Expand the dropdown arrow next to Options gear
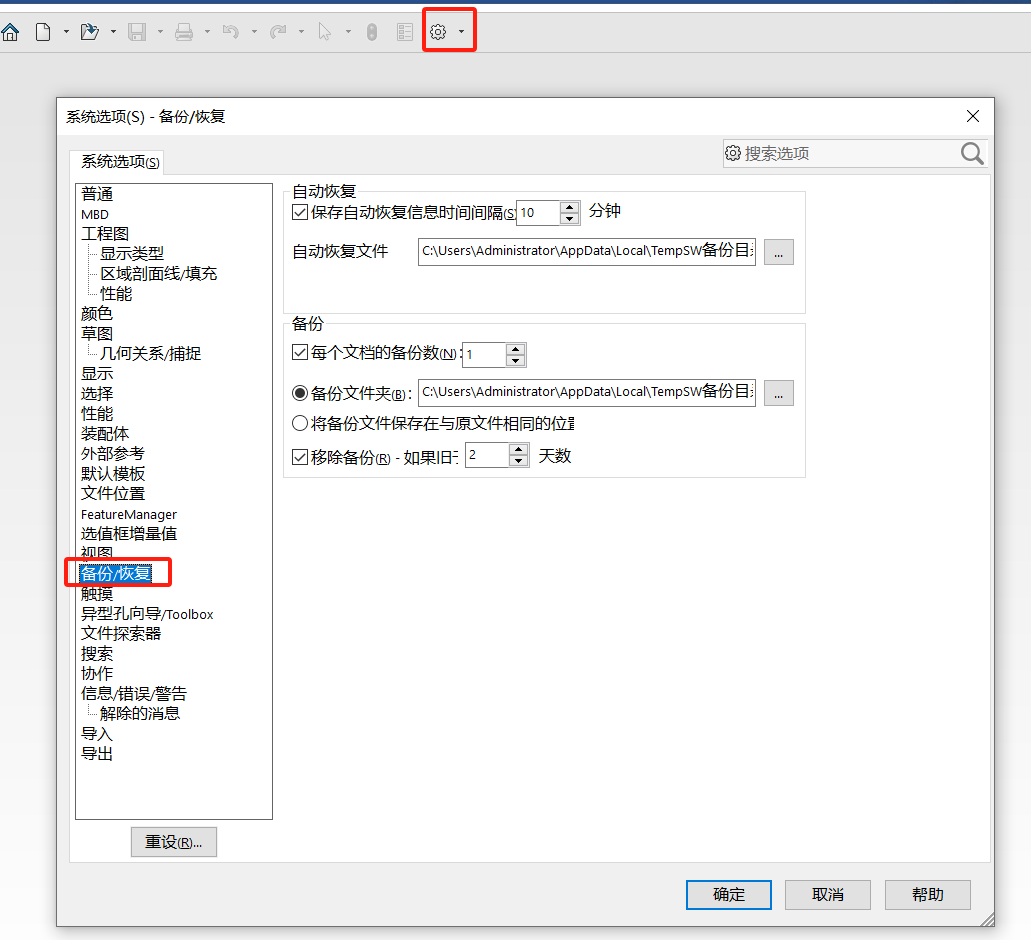 [x=461, y=32]
